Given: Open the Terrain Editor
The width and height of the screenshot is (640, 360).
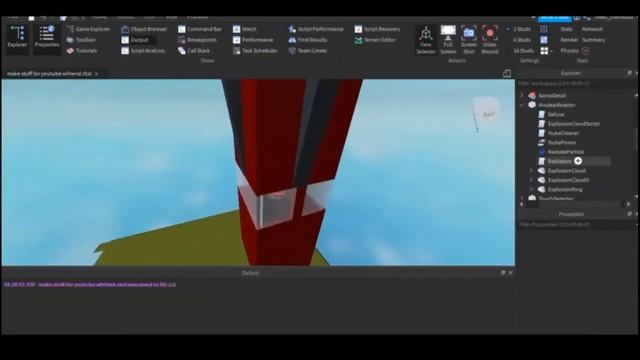Looking at the screenshot, I should (375, 40).
